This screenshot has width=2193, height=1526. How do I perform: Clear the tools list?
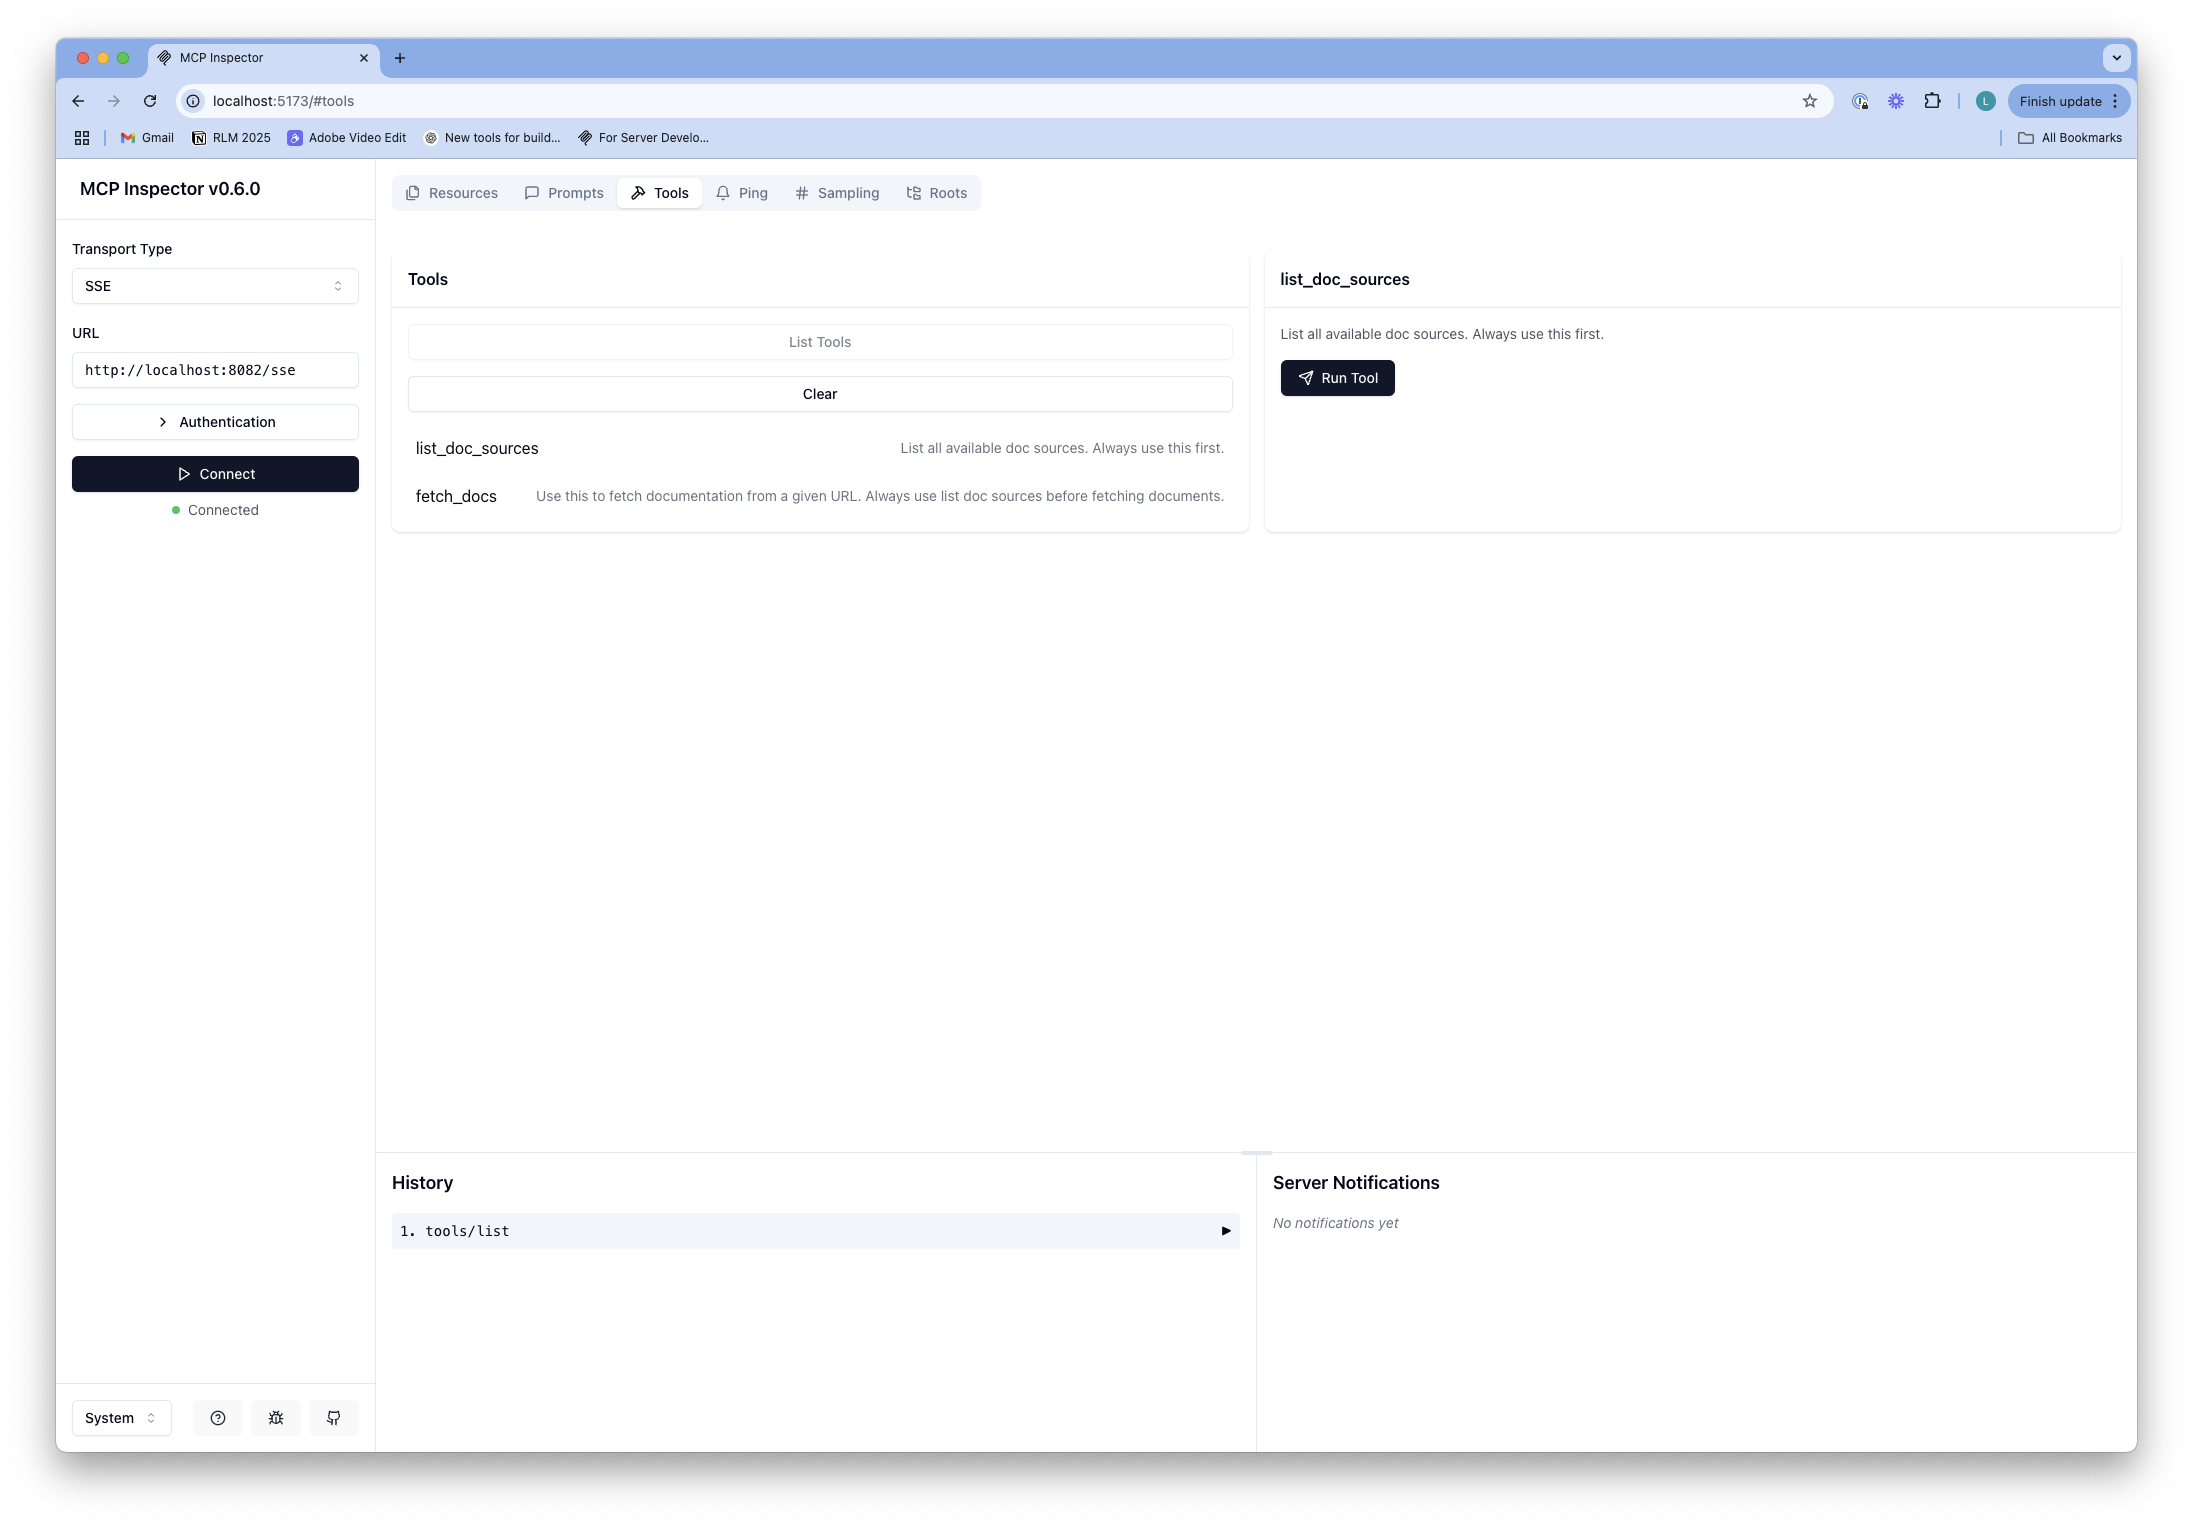tap(819, 393)
